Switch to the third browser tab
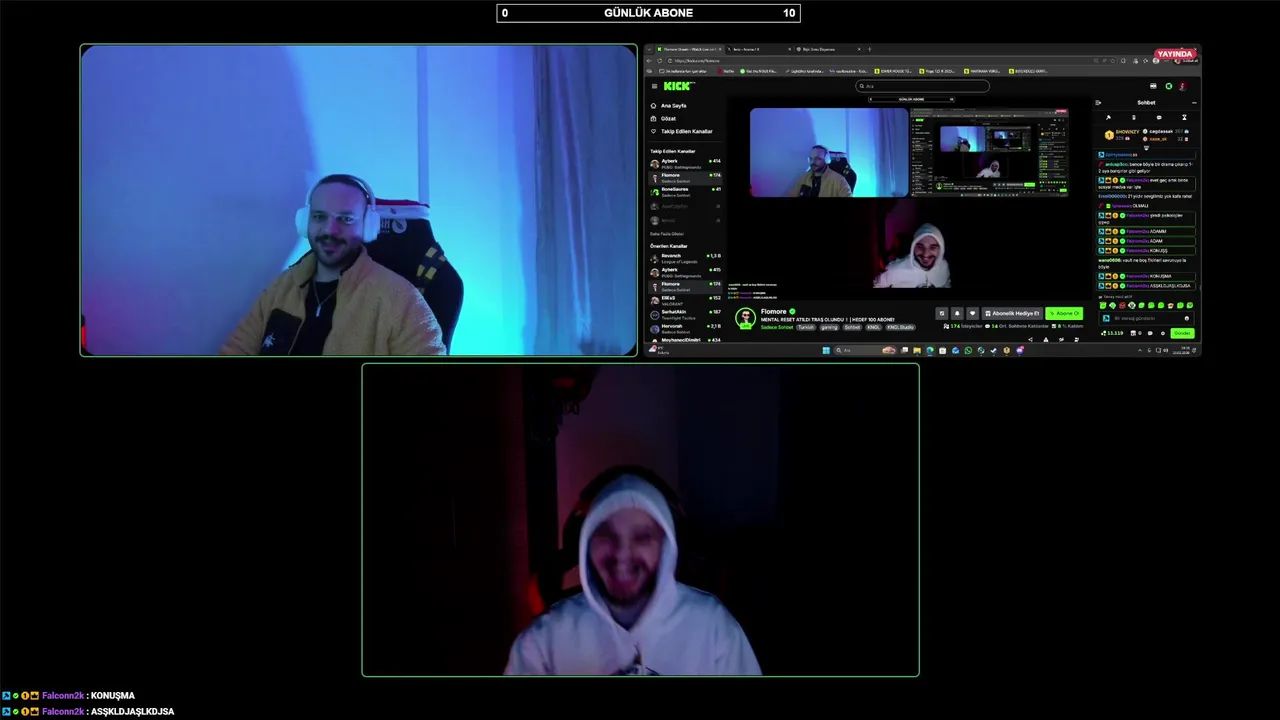Screen dimensions: 1280x720 [829, 49]
